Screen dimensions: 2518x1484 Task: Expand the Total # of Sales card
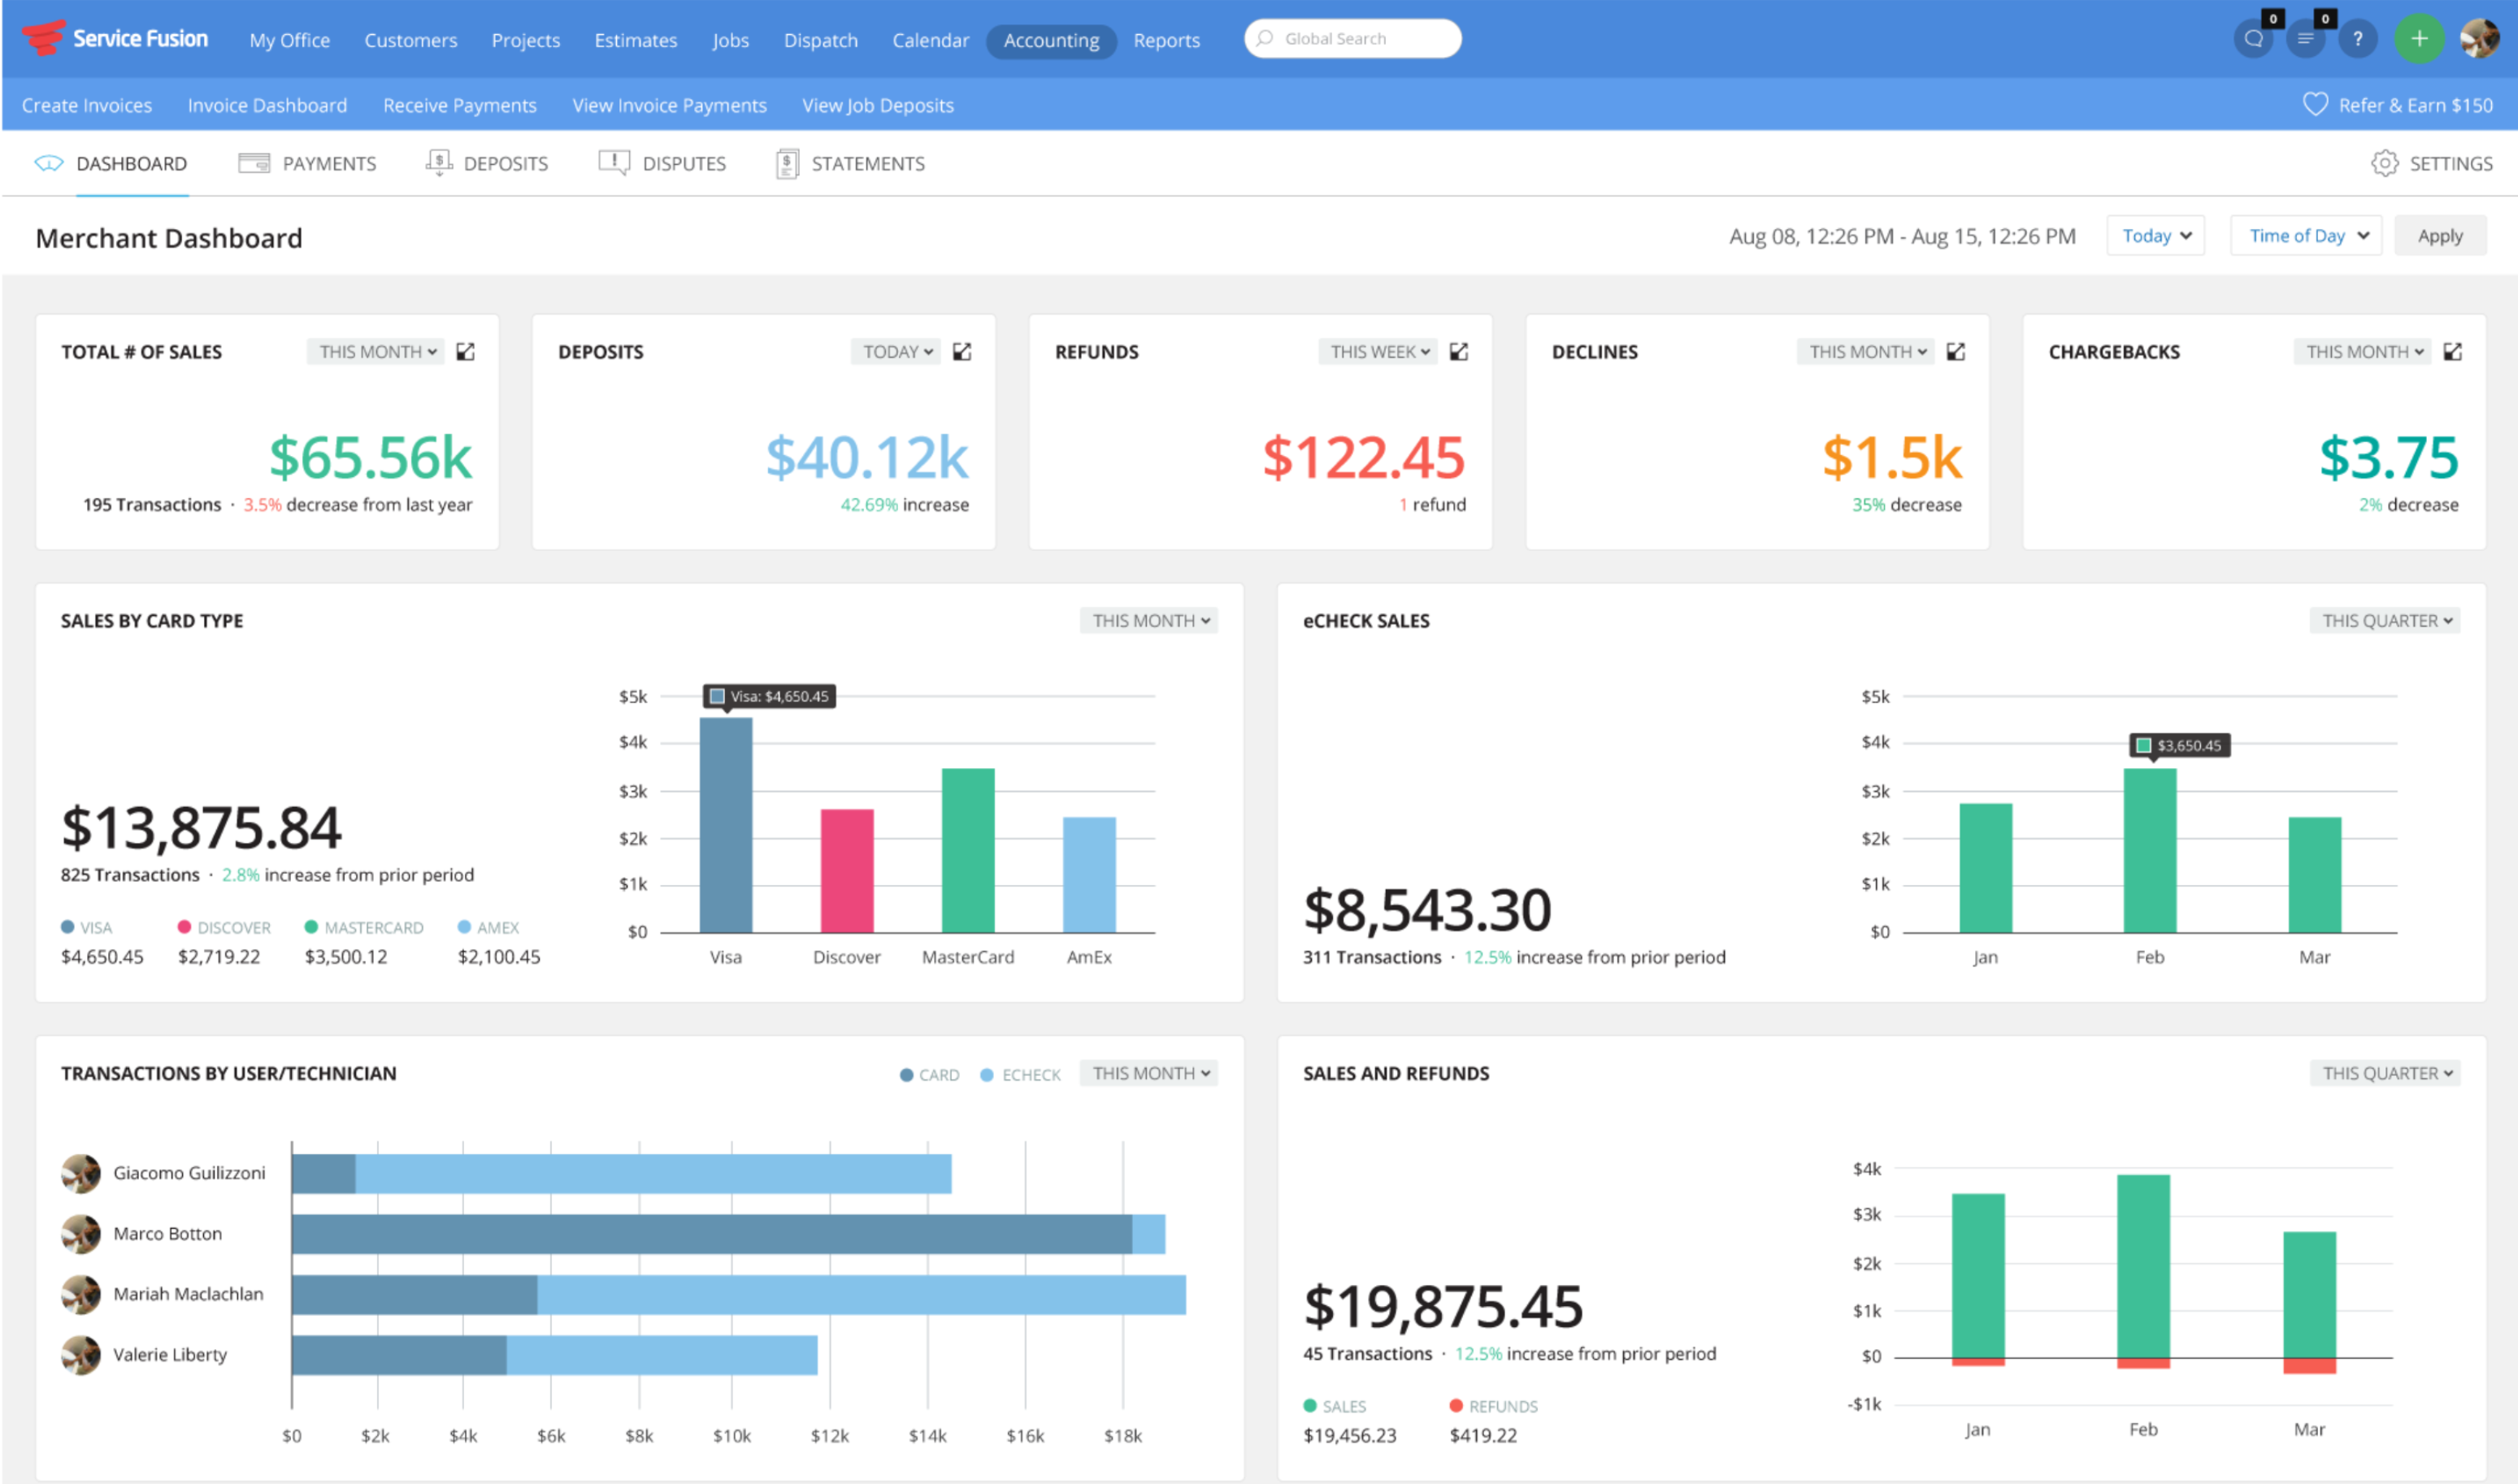click(x=465, y=352)
